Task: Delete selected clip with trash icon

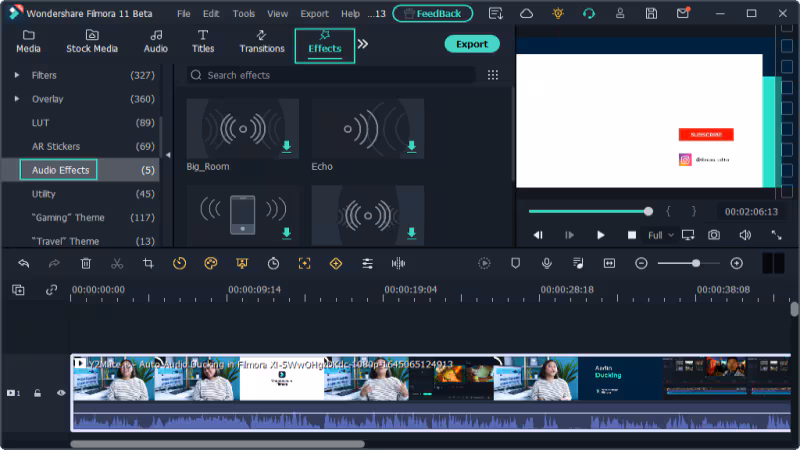Action: pos(86,263)
